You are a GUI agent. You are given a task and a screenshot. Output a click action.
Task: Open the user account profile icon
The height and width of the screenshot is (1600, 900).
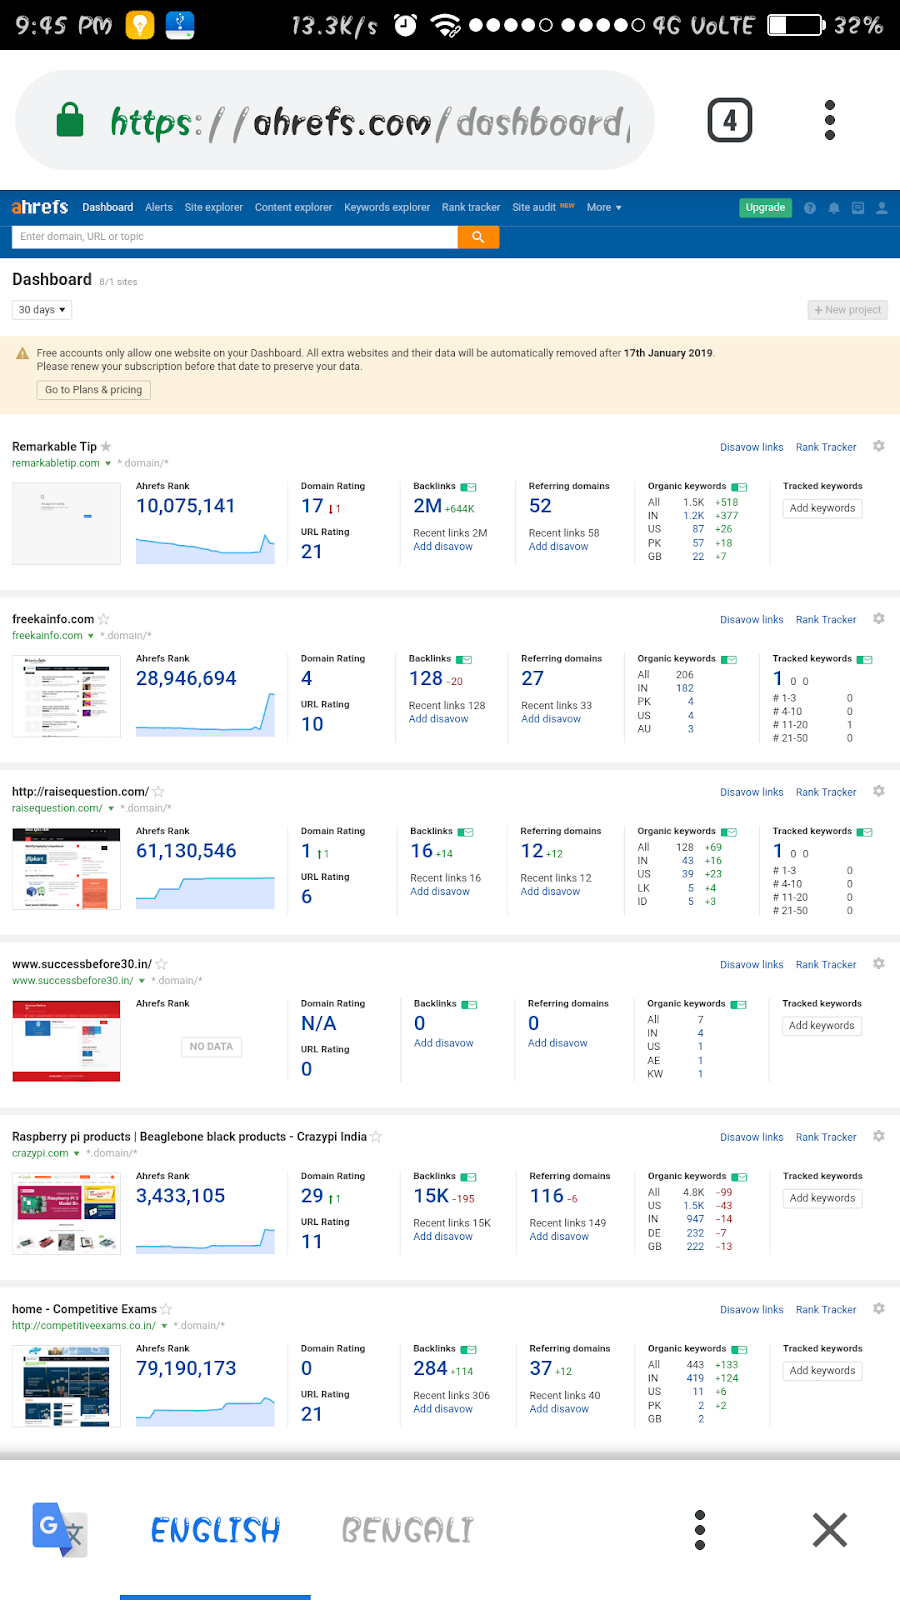point(882,208)
